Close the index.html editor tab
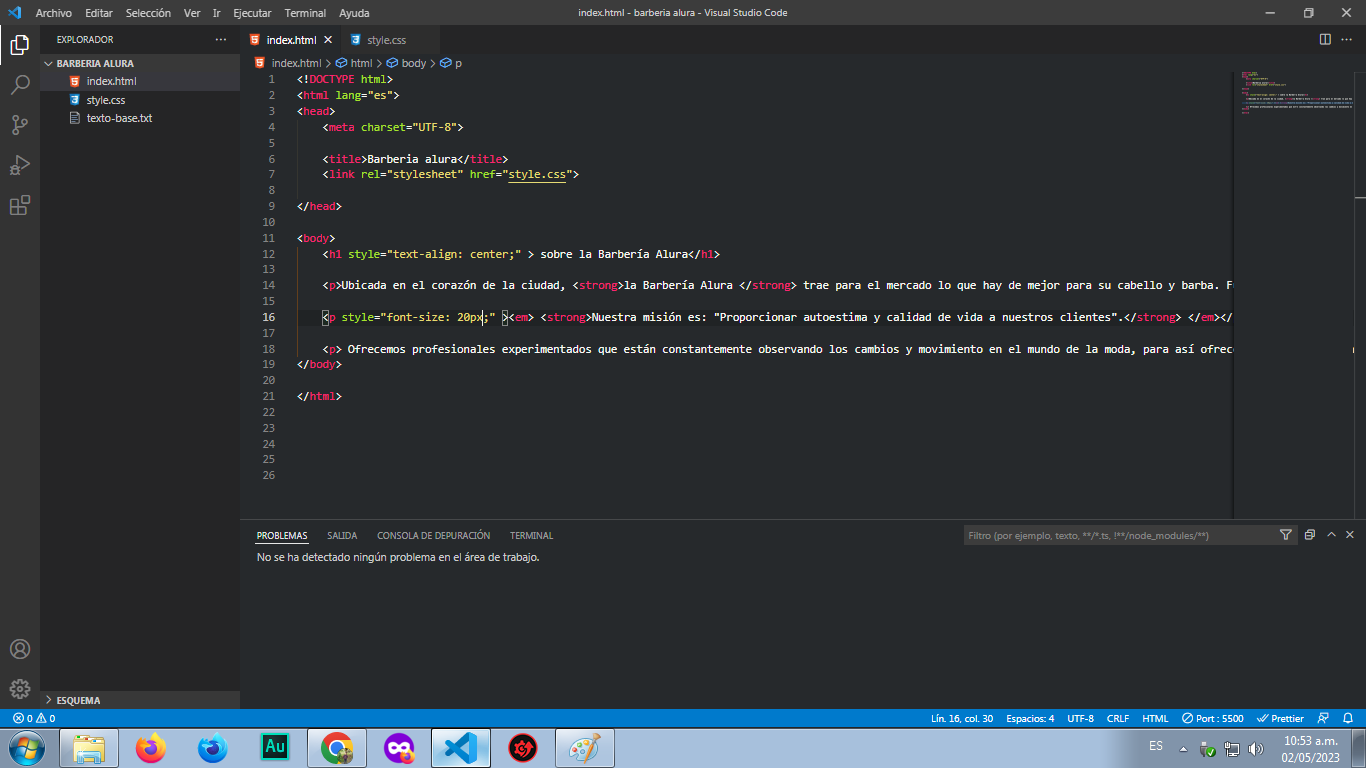 click(329, 40)
